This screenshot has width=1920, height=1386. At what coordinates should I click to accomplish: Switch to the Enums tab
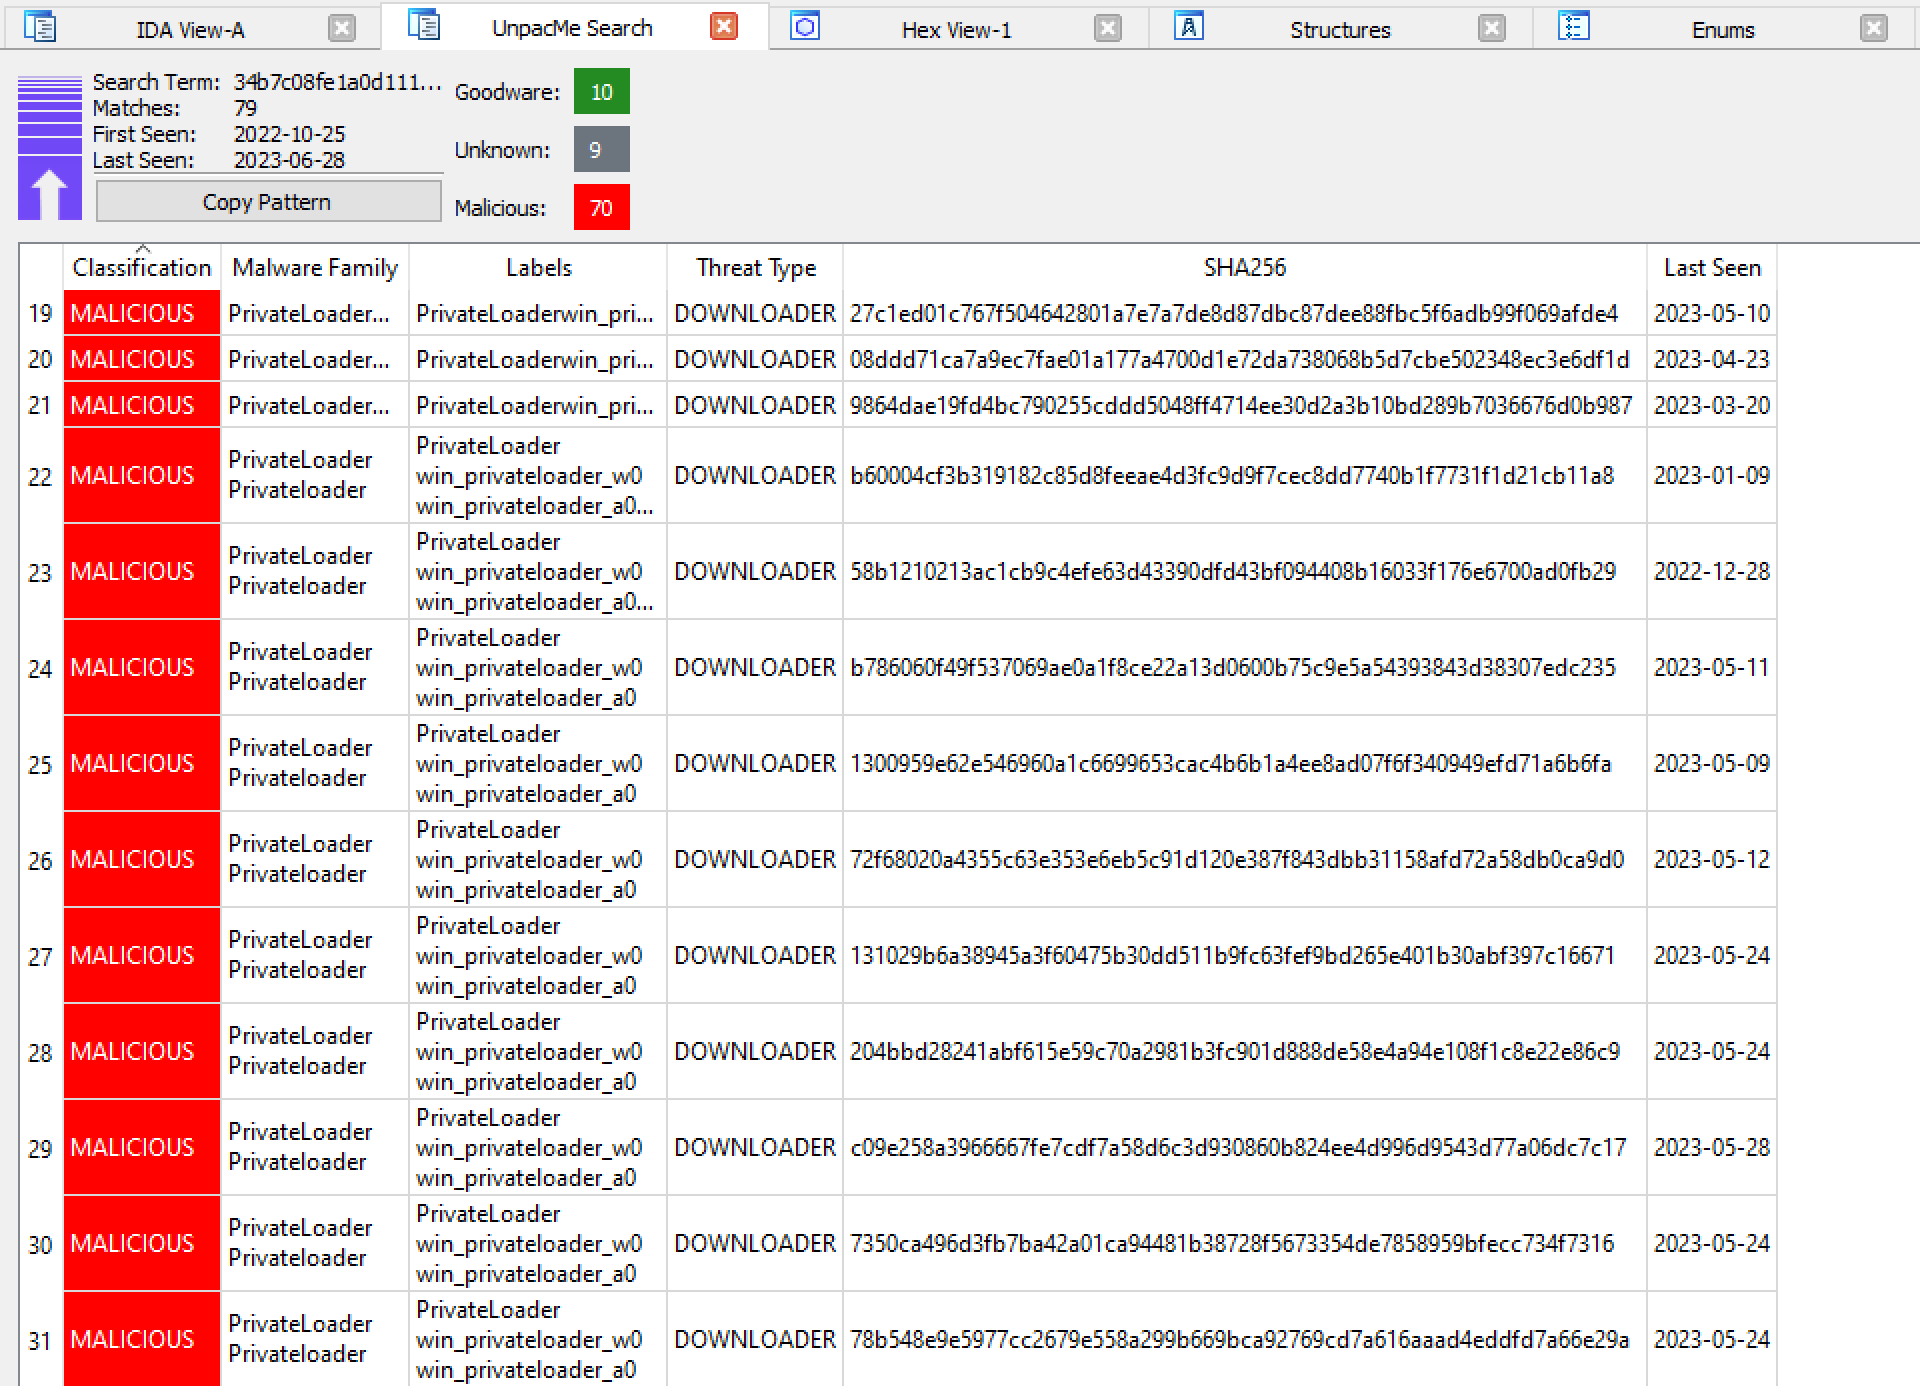[1722, 30]
